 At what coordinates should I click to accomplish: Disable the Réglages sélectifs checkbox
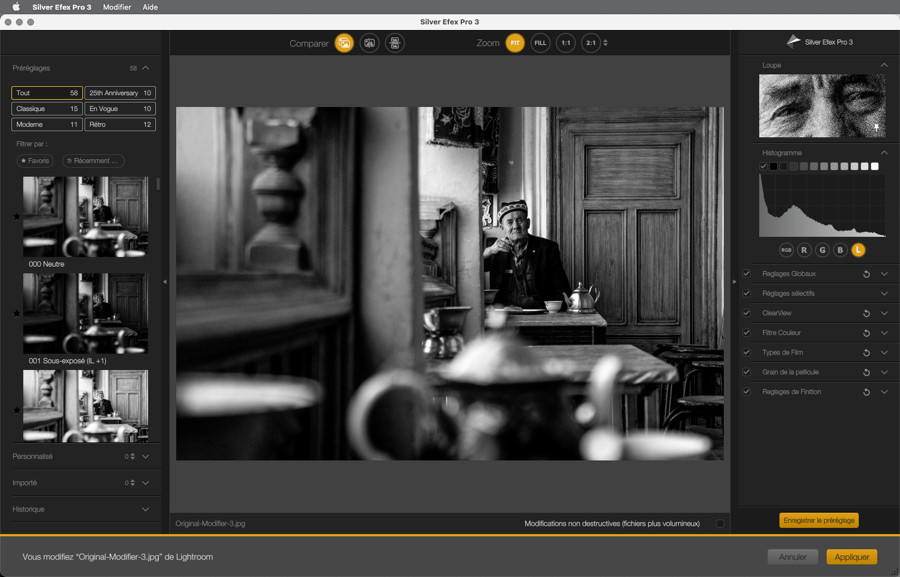746,293
